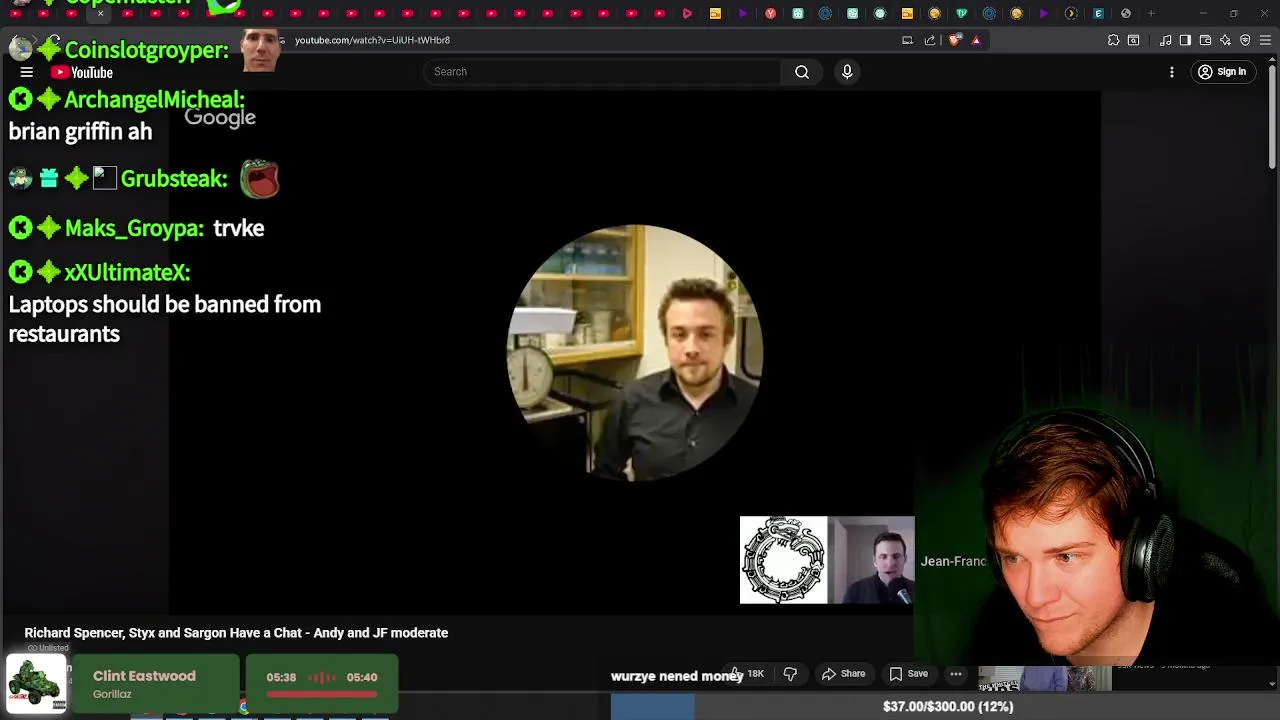1280x720 pixels.
Task: Switch to the green TV favicon tab
Action: tap(961, 13)
